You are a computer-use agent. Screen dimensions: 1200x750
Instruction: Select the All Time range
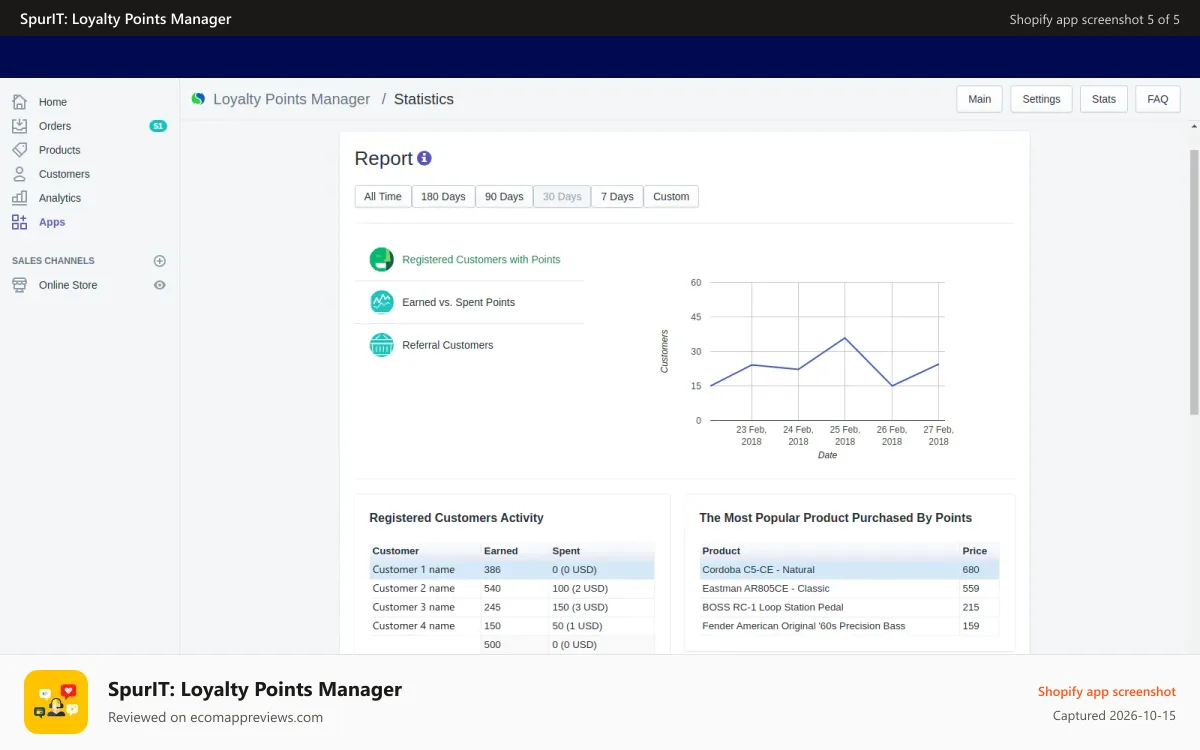click(383, 197)
